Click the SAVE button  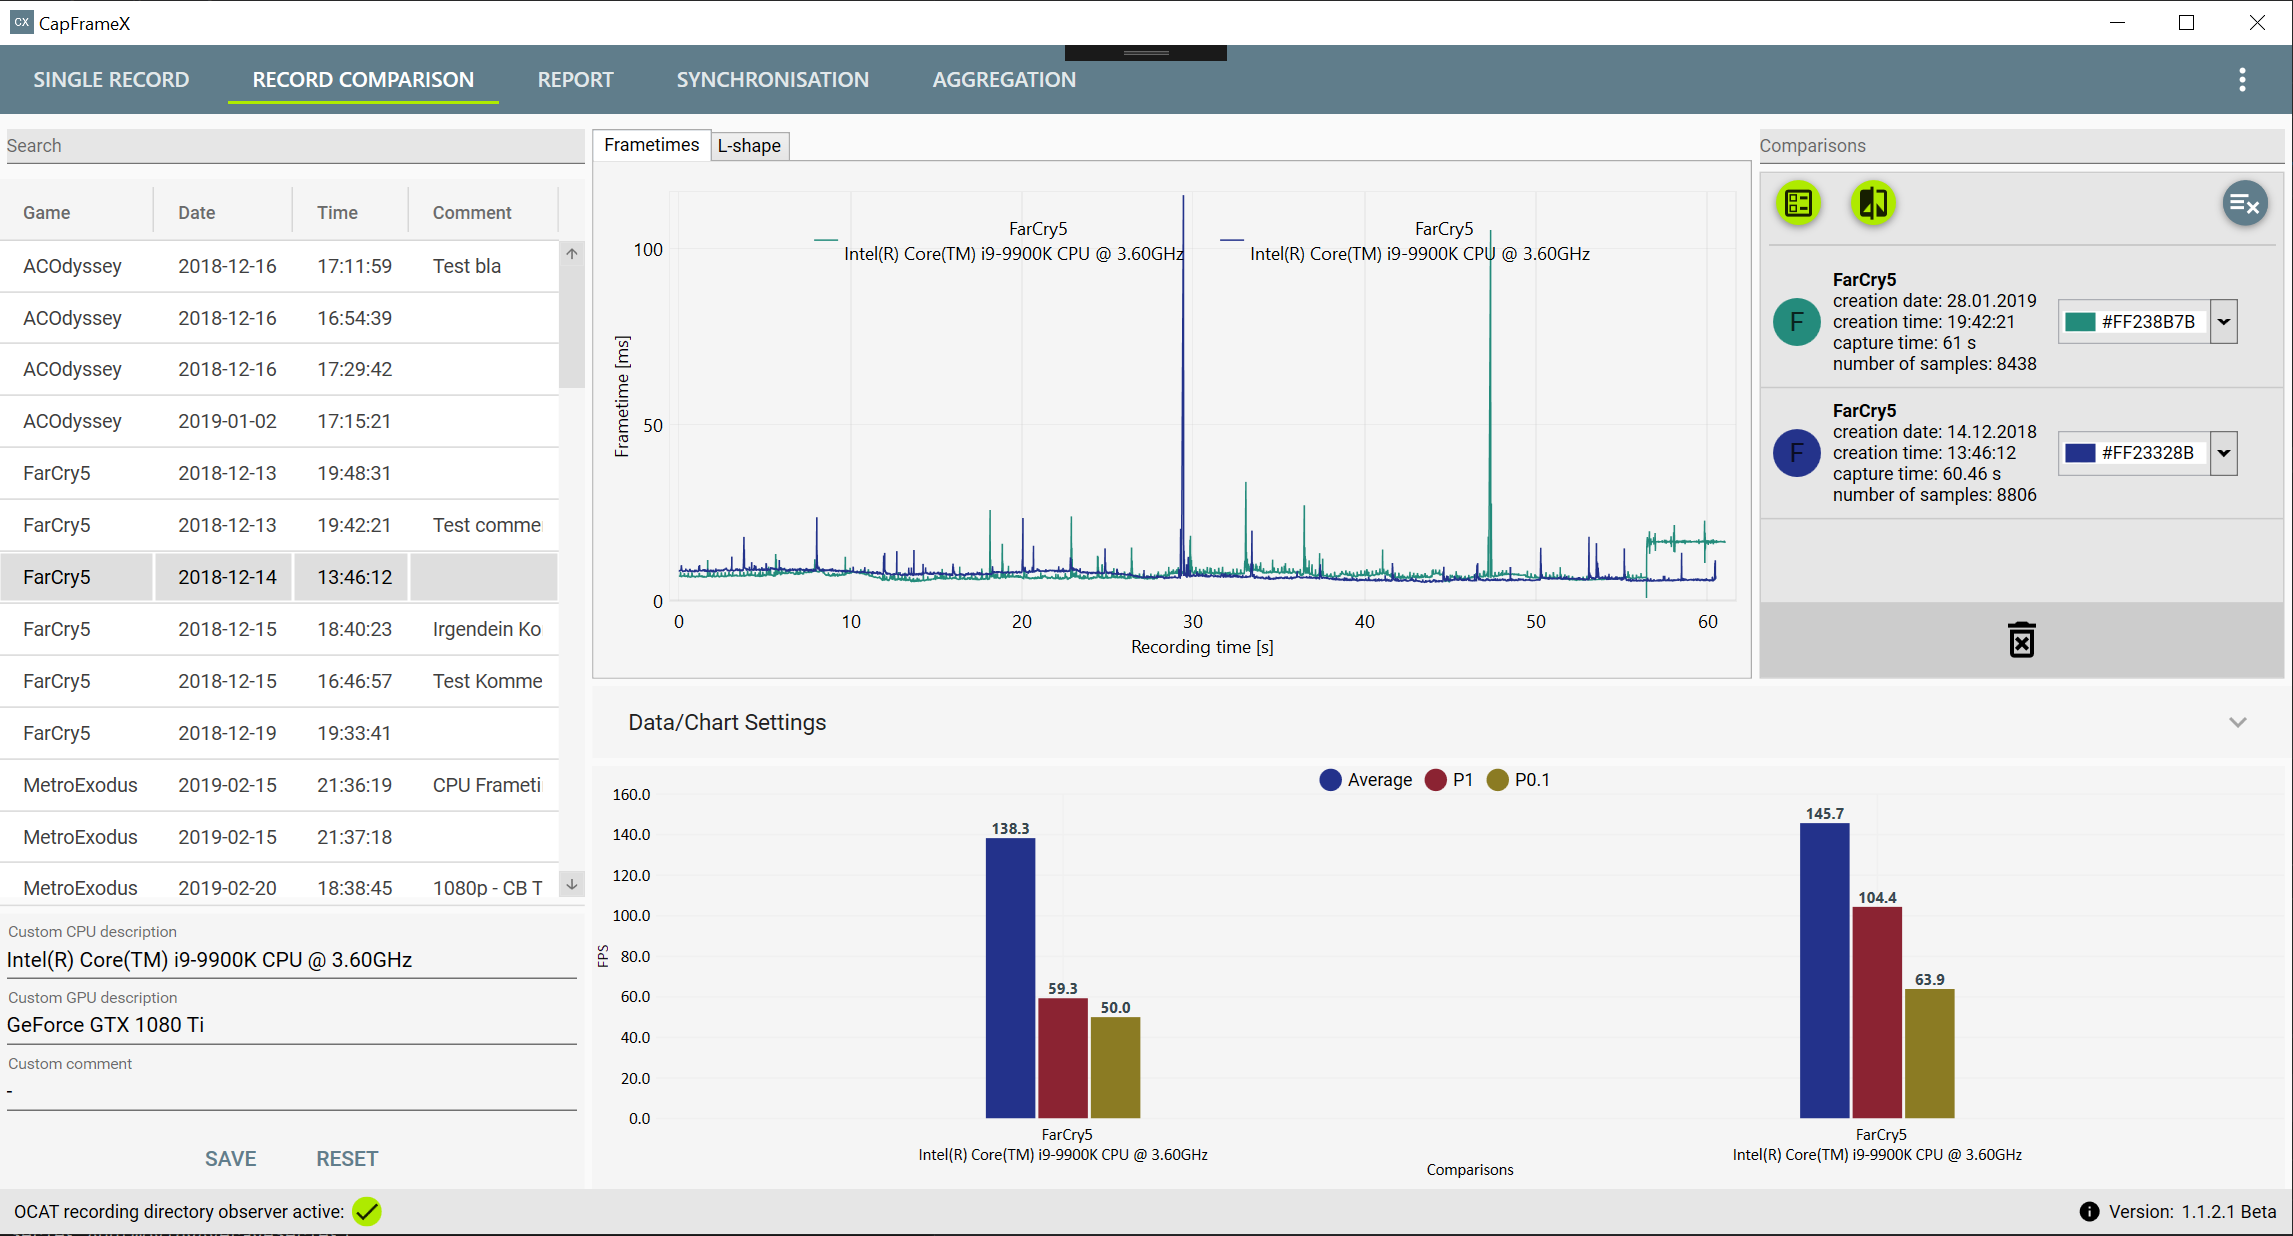pos(230,1158)
